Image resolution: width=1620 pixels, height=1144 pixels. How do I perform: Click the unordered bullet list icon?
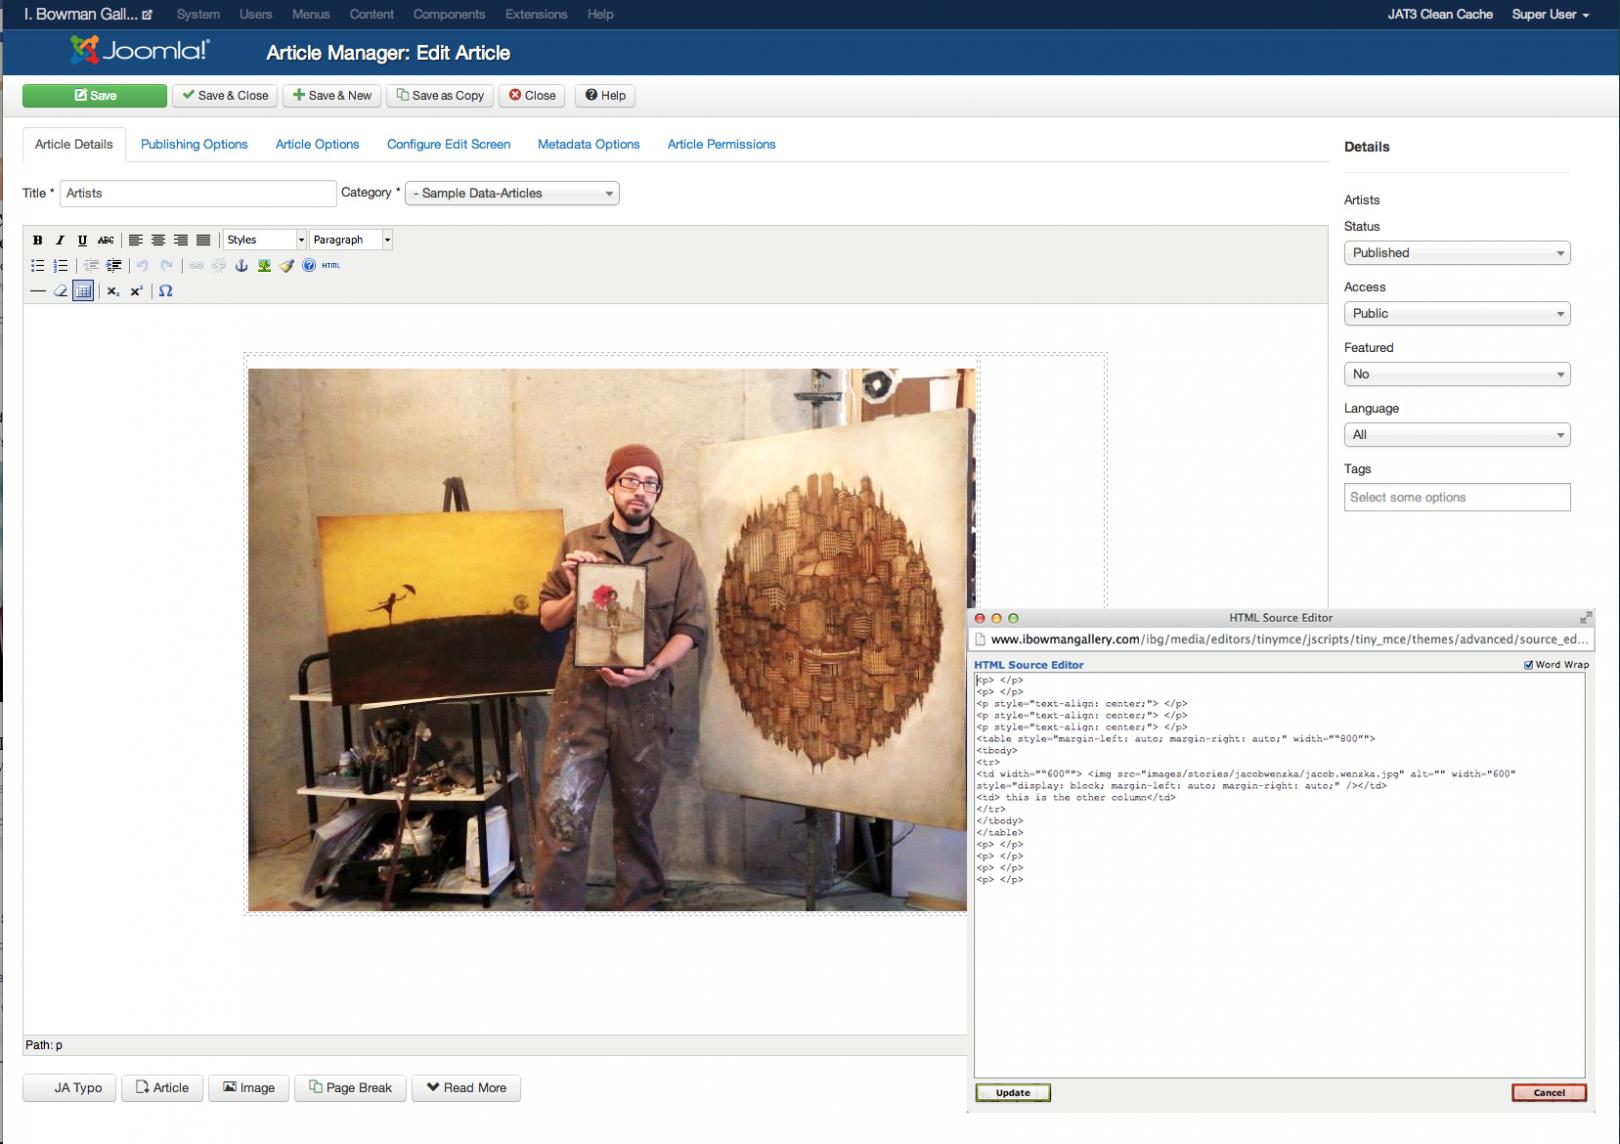(x=37, y=266)
